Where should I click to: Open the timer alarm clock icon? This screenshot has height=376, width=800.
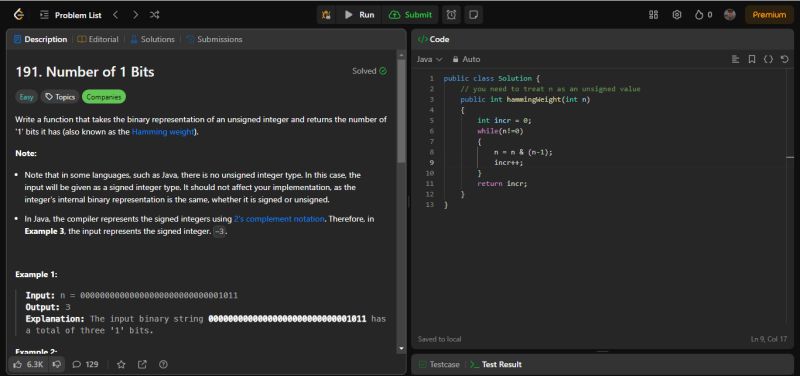coord(451,15)
